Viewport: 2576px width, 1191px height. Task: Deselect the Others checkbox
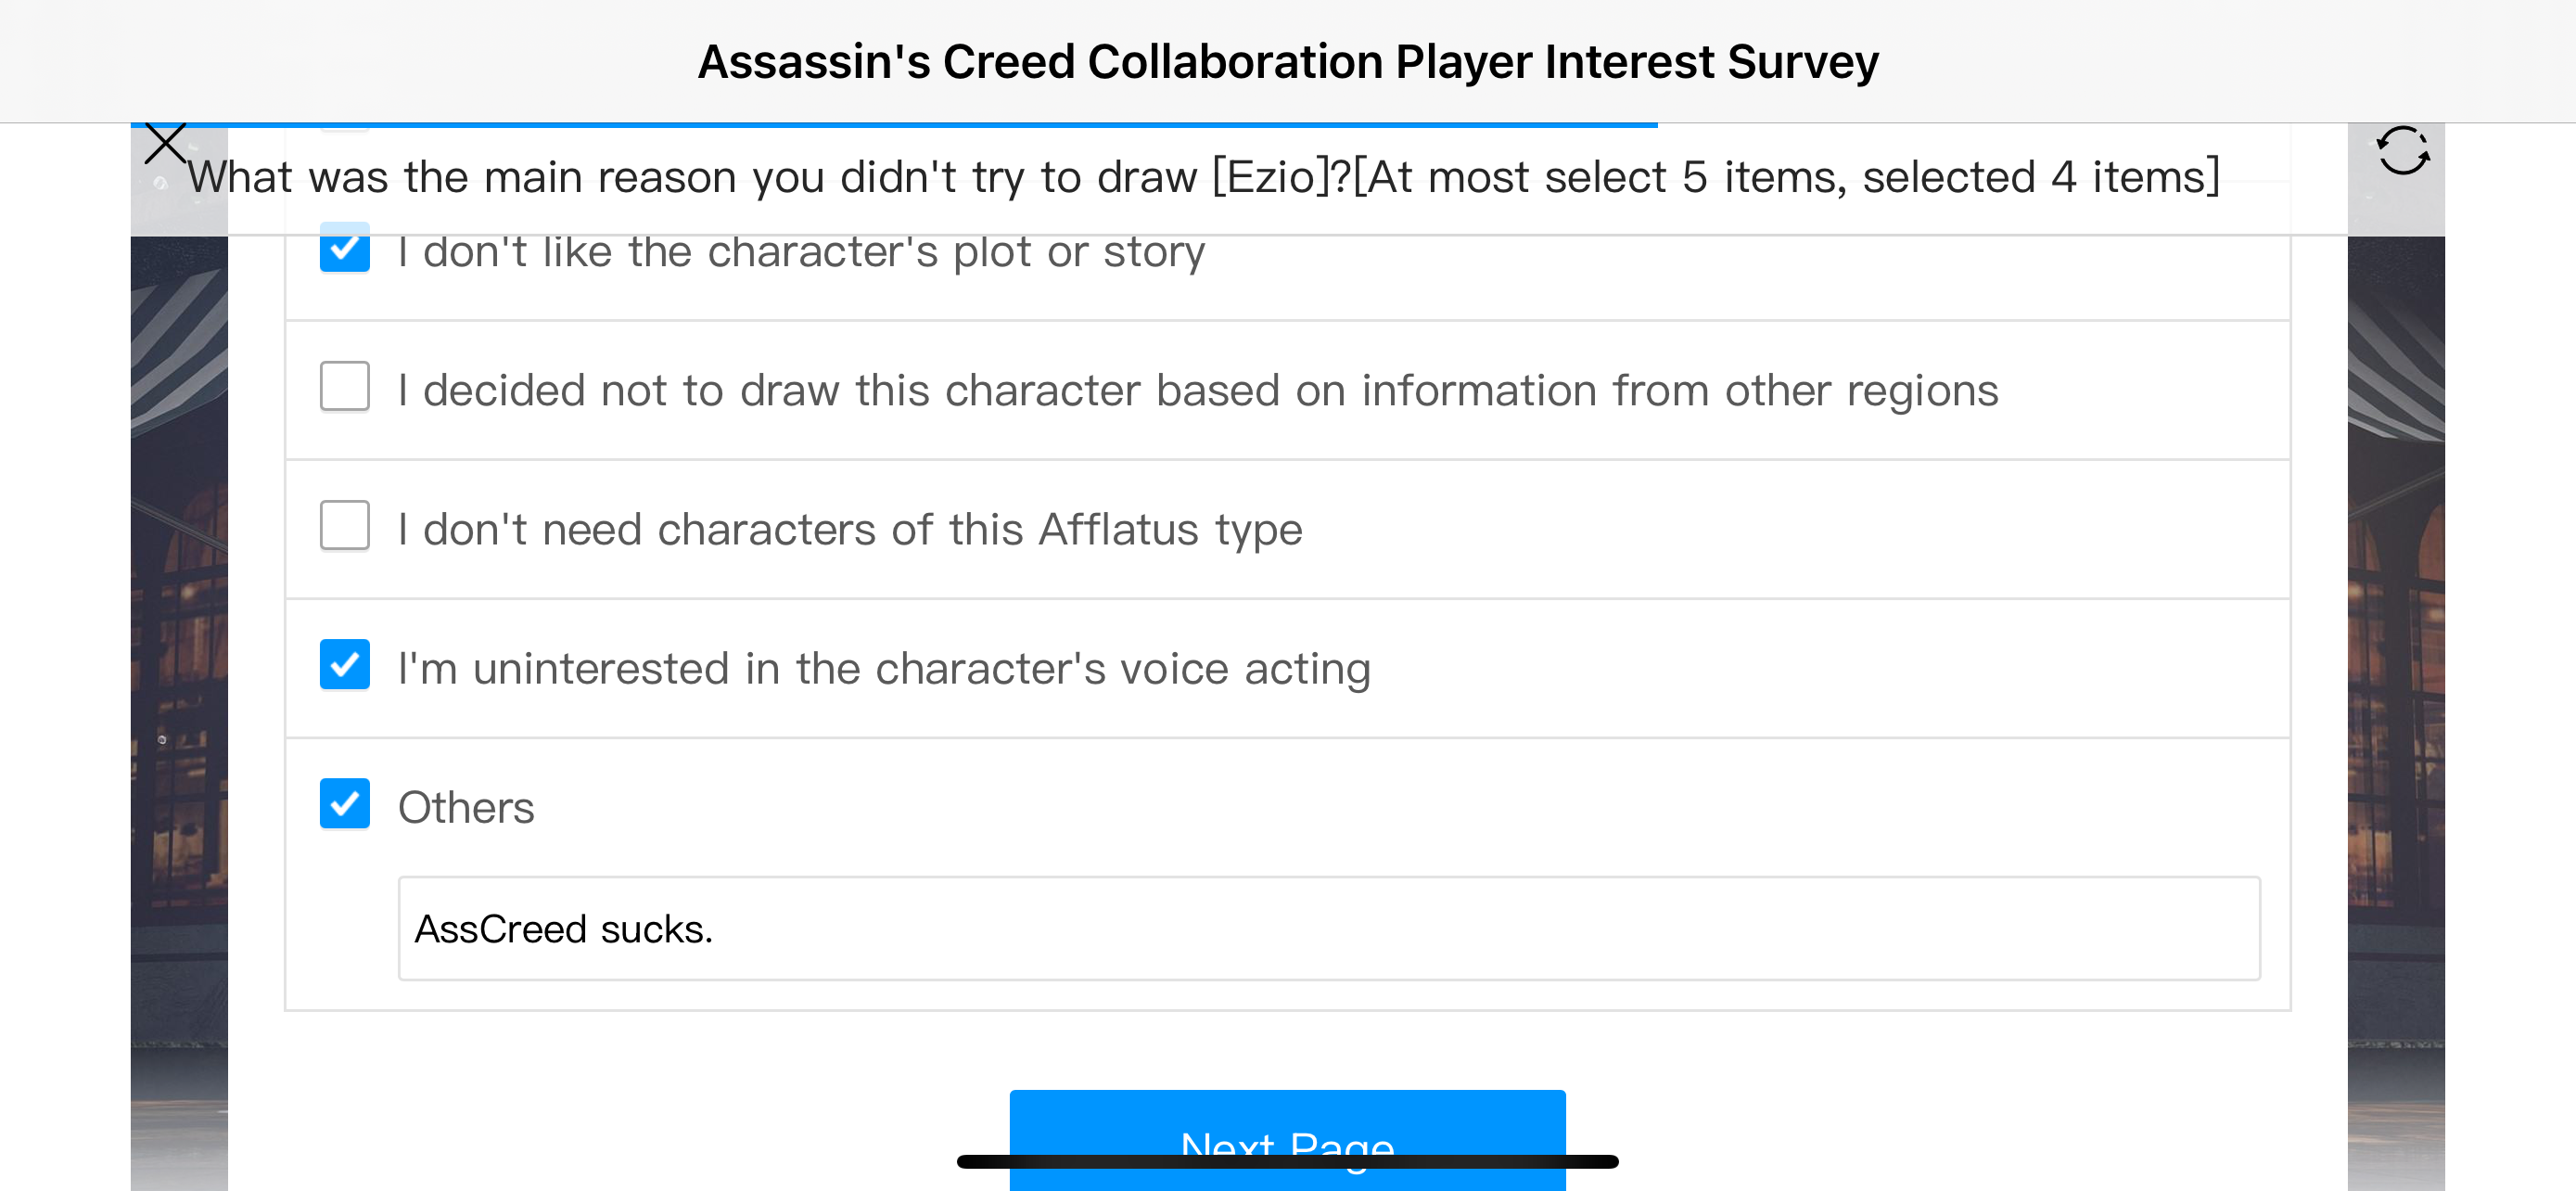coord(344,804)
